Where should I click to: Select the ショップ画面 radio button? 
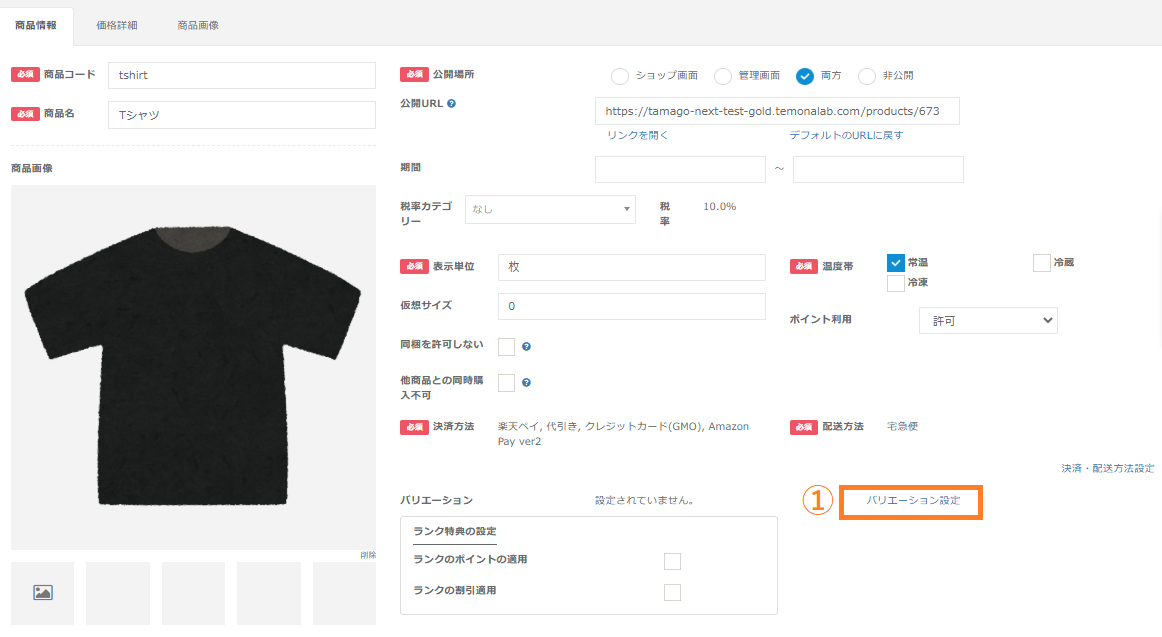point(620,76)
